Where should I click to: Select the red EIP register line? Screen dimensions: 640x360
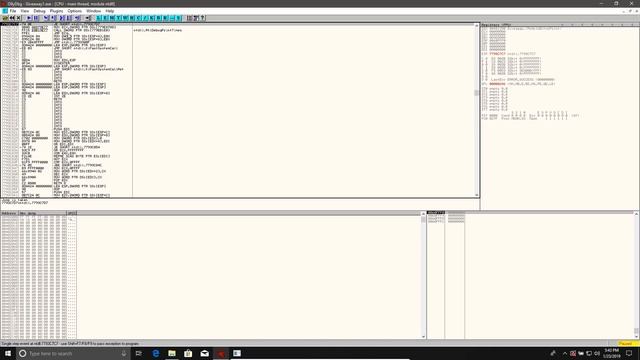click(509, 53)
